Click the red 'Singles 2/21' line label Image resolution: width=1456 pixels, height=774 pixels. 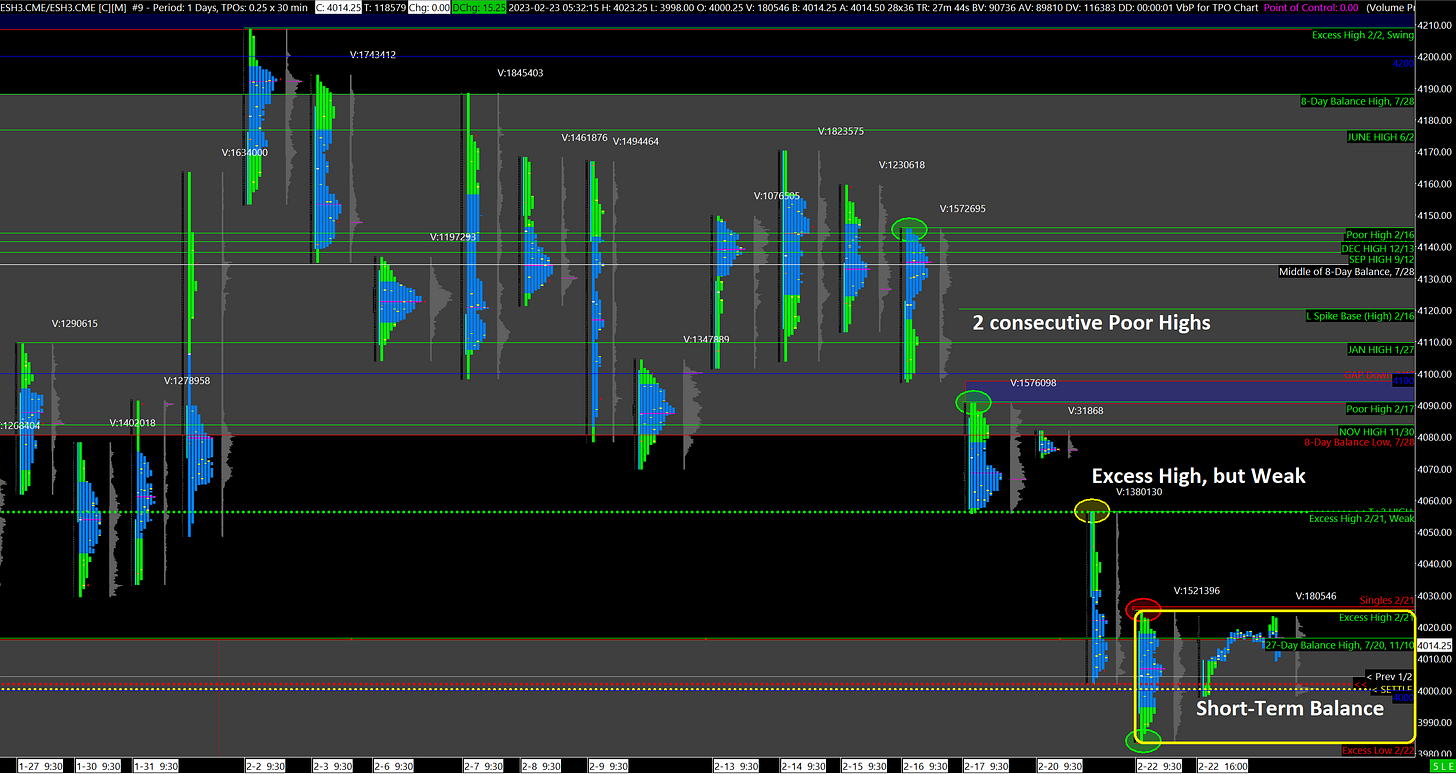[x=1386, y=600]
